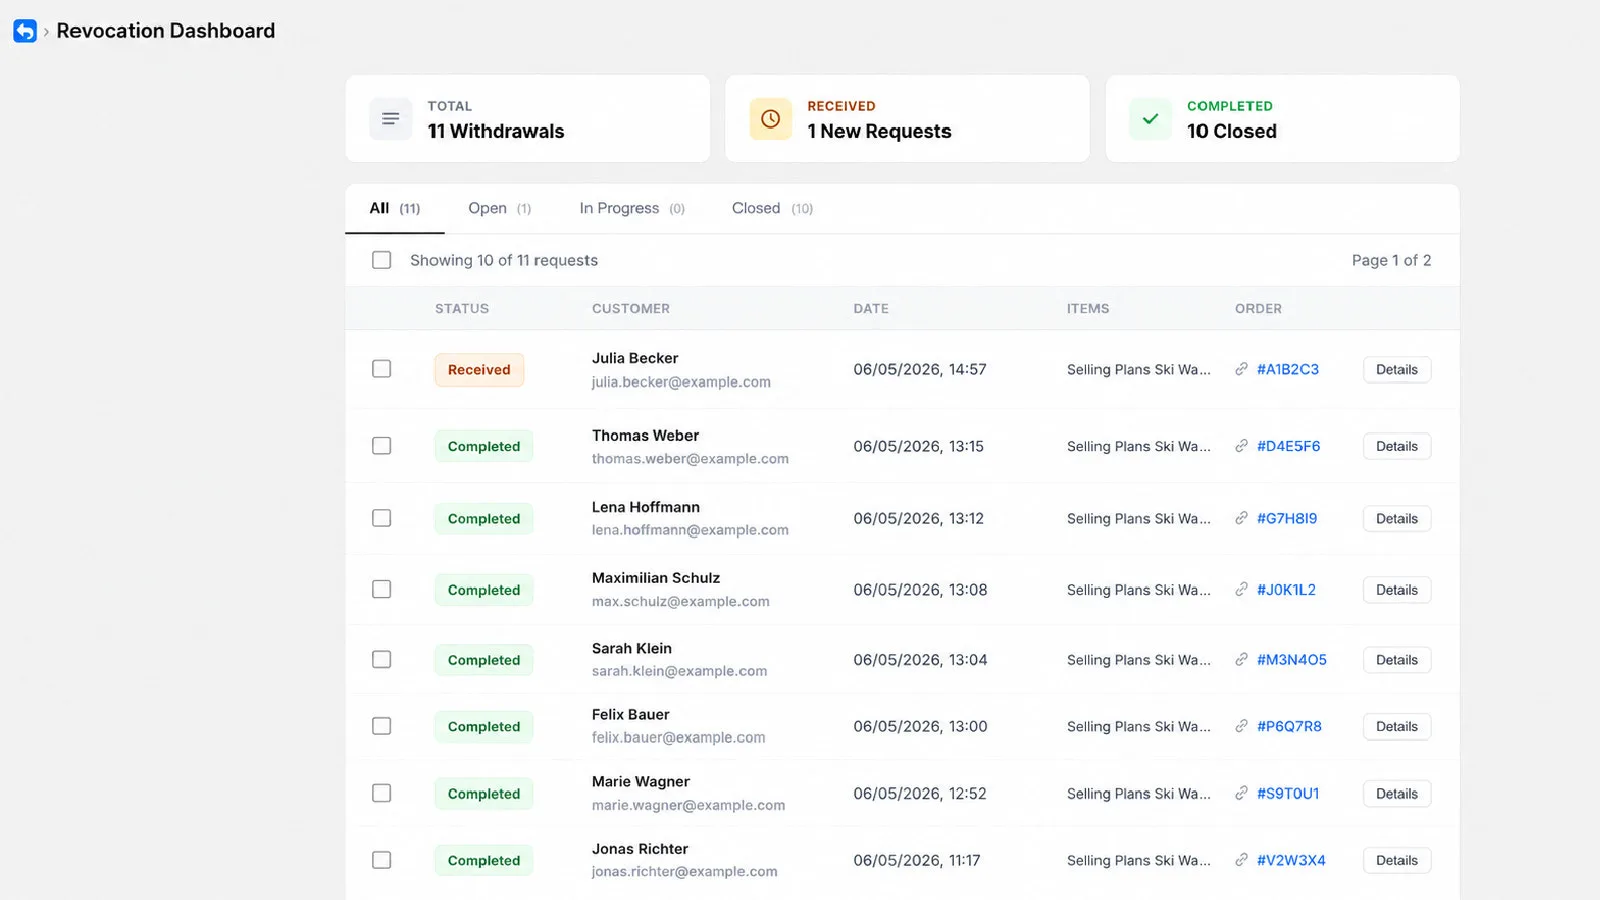Click Completed badge in Lena Hoffmann row

484,519
